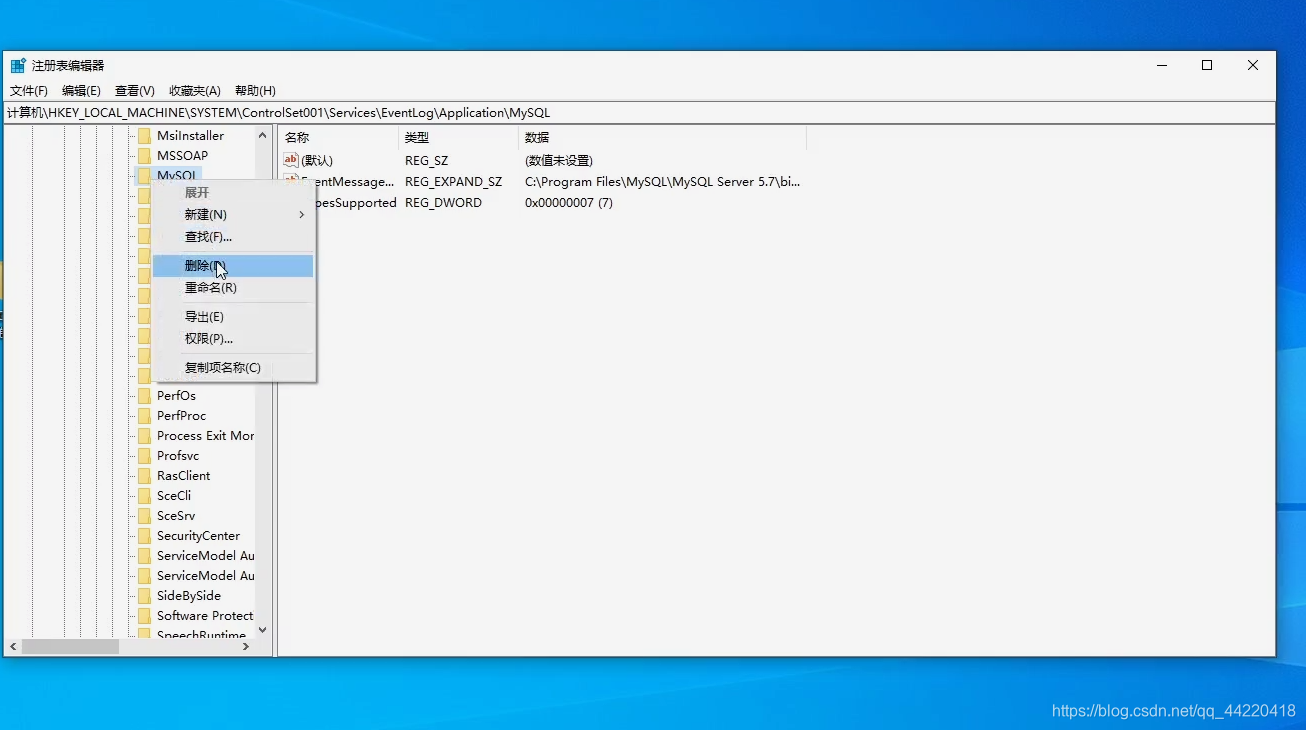Choose 查找(F)... in the context menu

click(233, 237)
